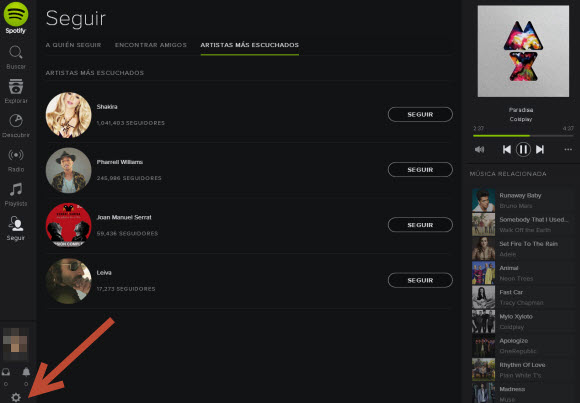This screenshot has height=403, width=580.
Task: Click Animal album thumbnail
Action: click(483, 273)
